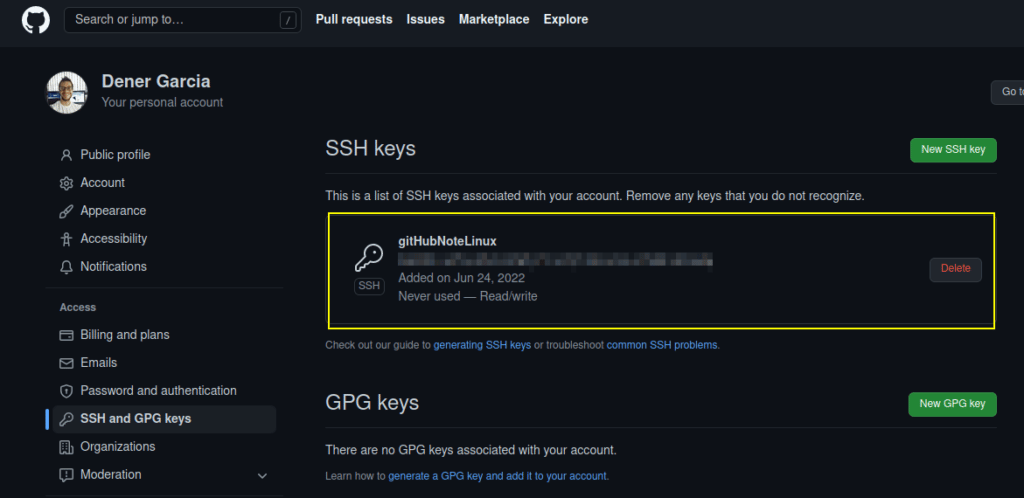Click the Account gear icon
Viewport: 1024px width, 498px height.
tap(66, 183)
